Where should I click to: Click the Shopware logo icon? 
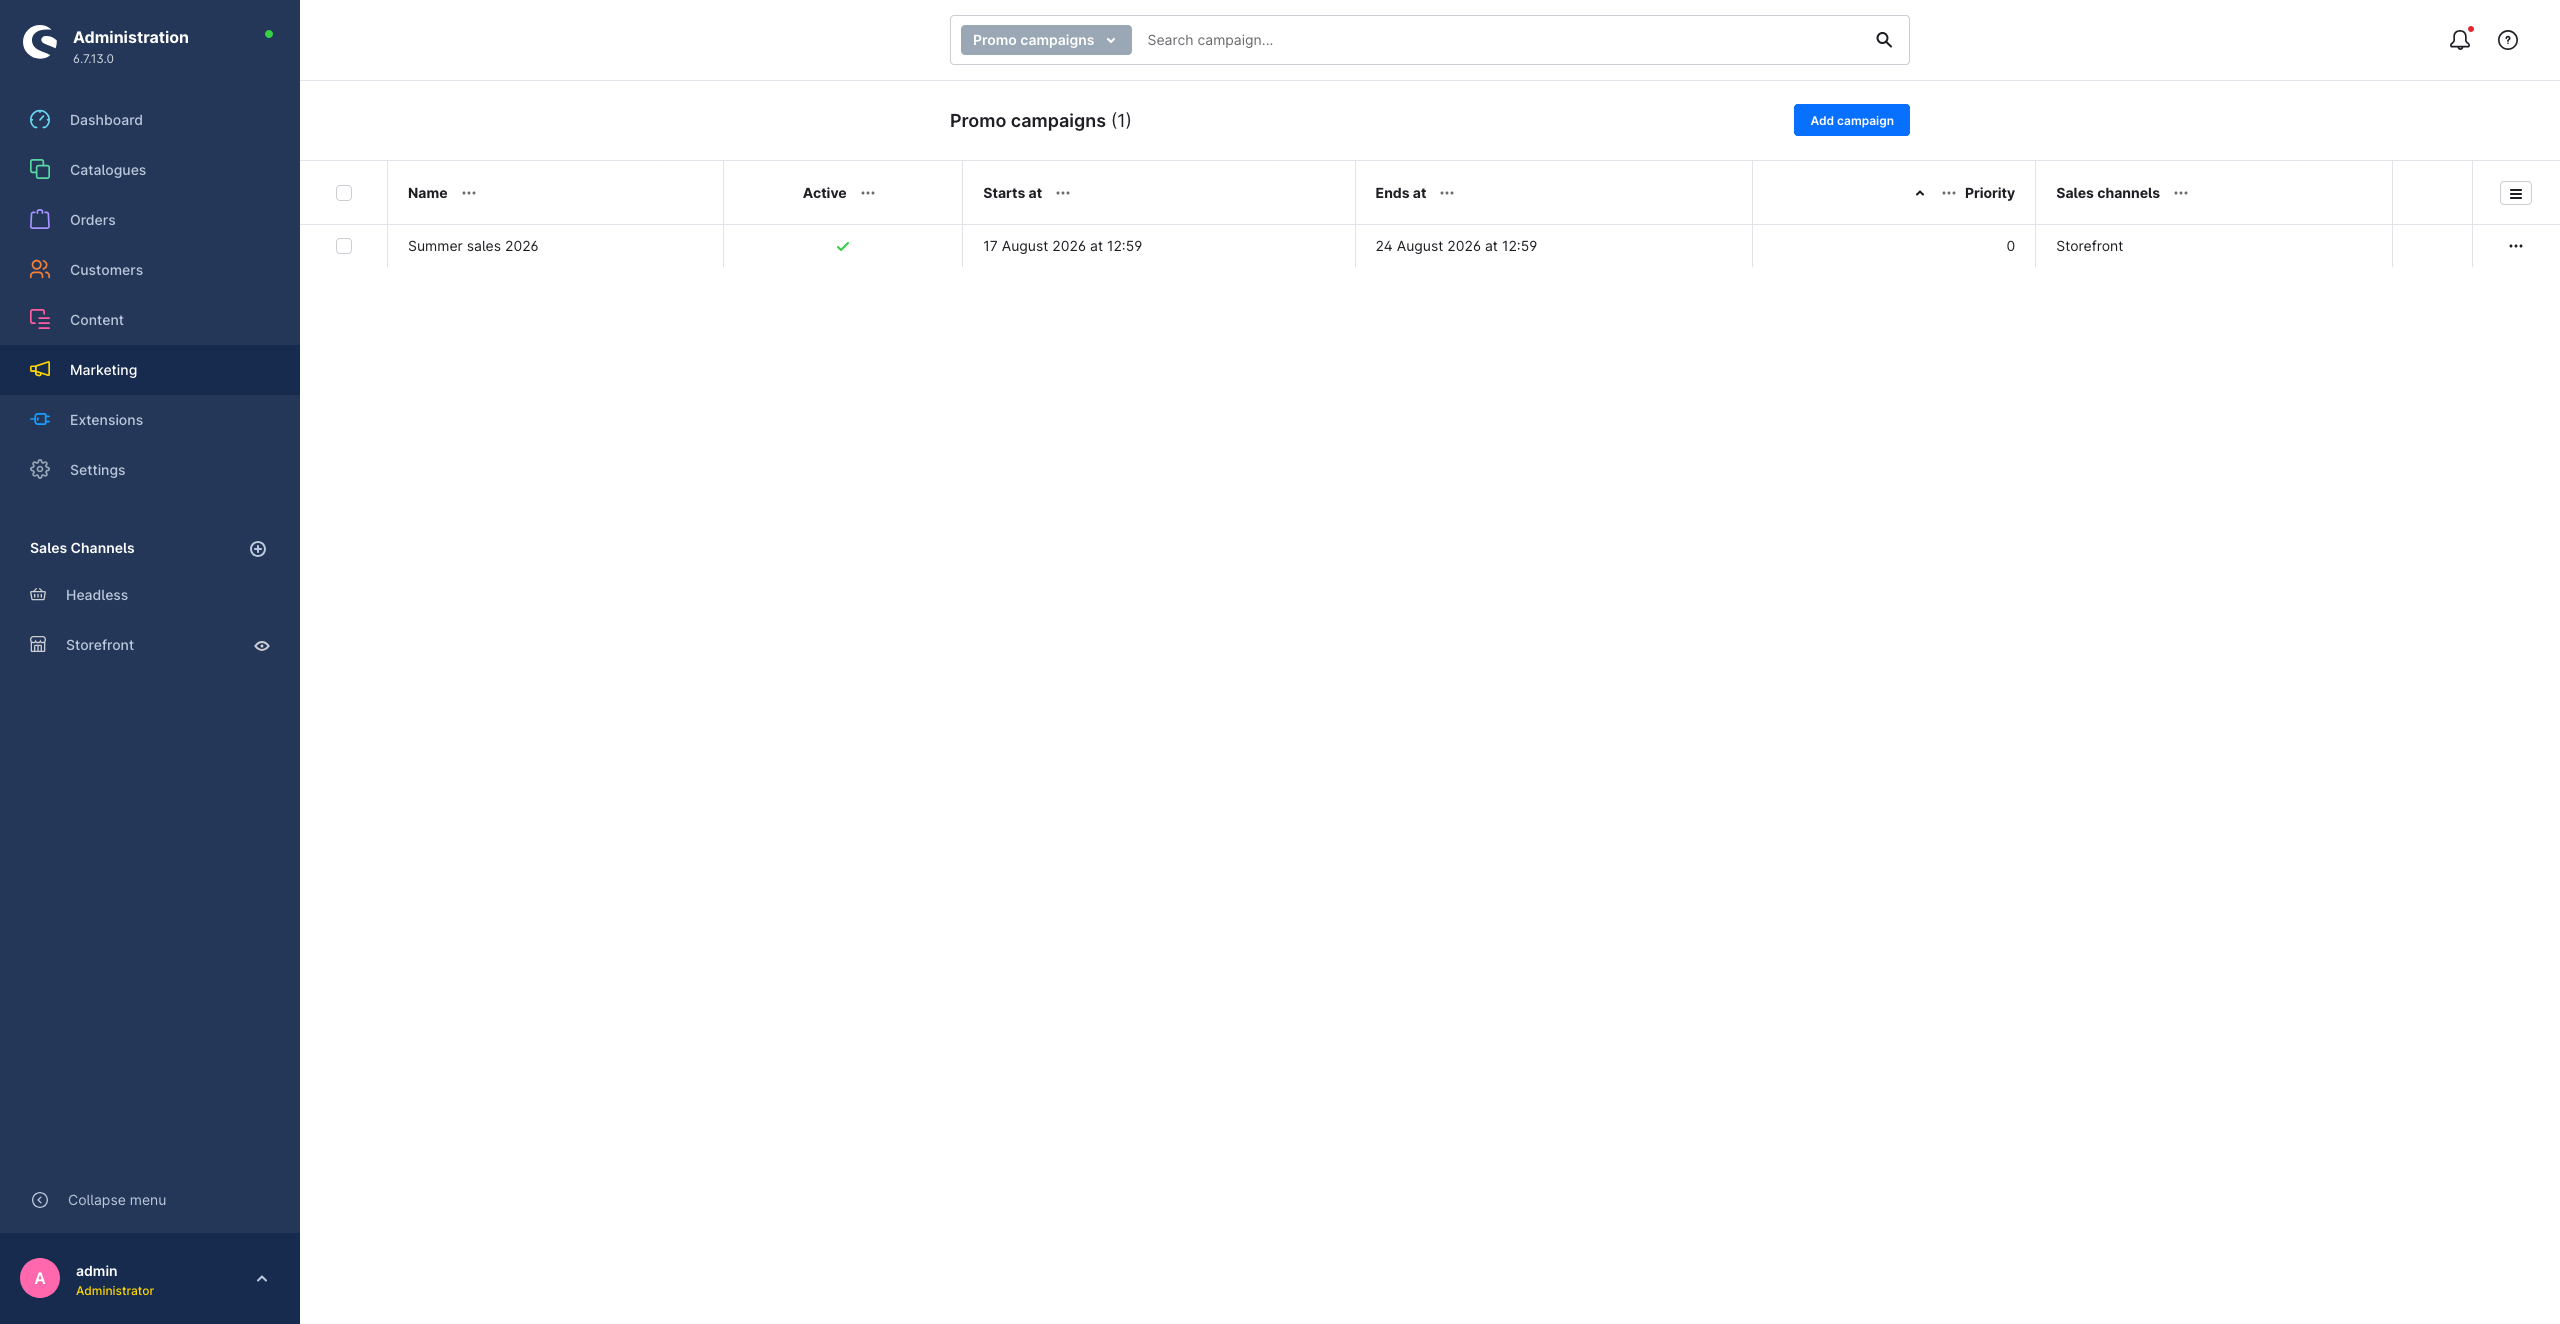click(x=40, y=42)
